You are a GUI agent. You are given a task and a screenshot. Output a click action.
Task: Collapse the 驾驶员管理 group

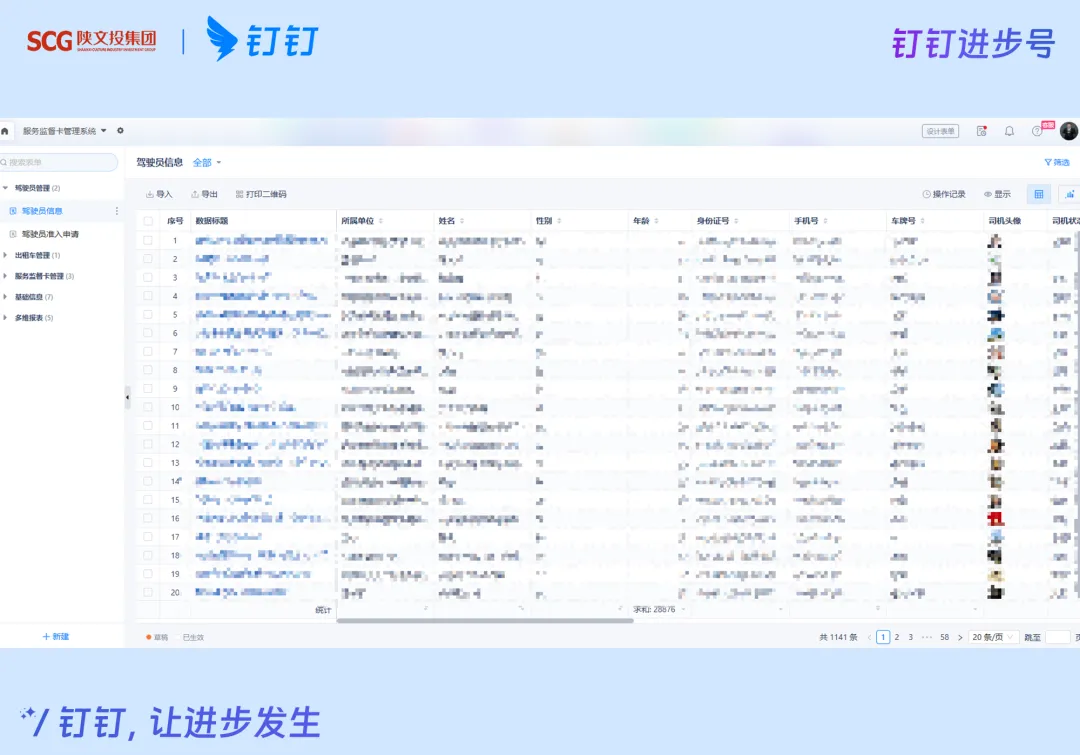point(6,188)
